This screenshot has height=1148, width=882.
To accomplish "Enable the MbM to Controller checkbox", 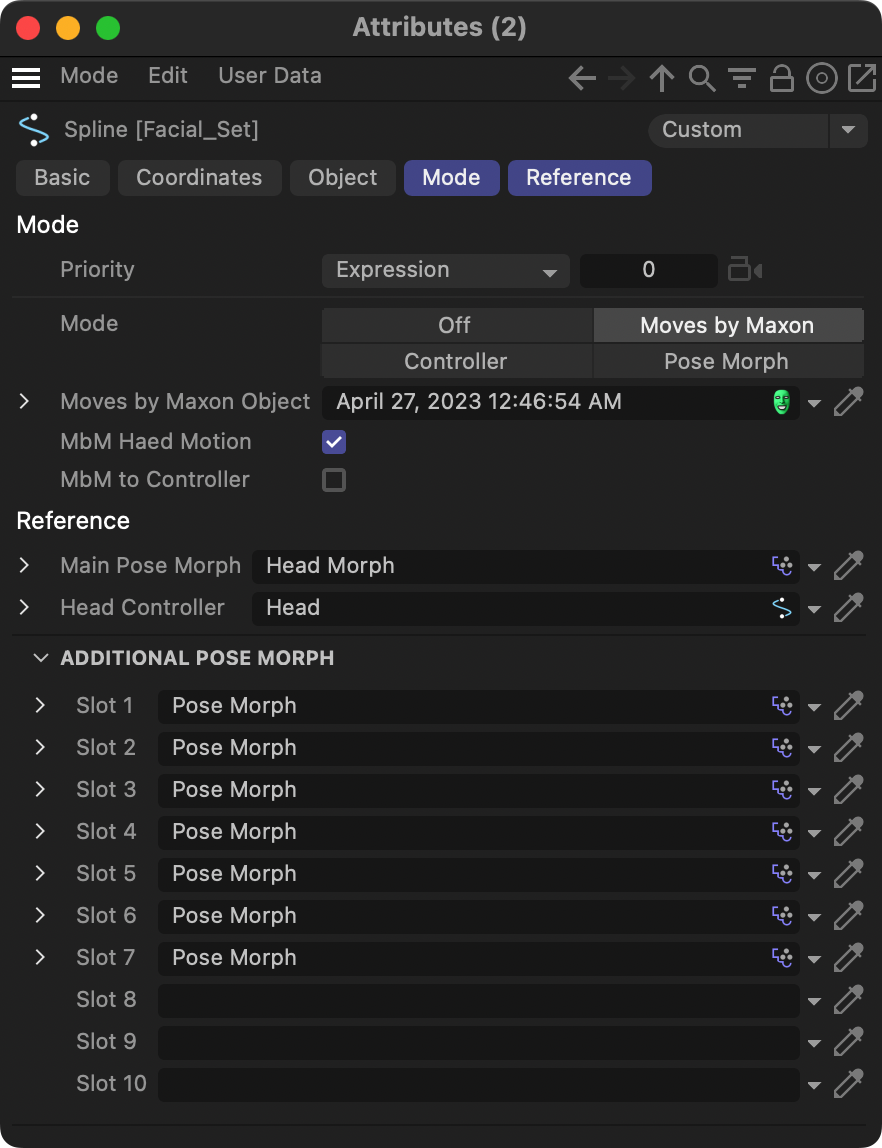I will click(x=334, y=480).
